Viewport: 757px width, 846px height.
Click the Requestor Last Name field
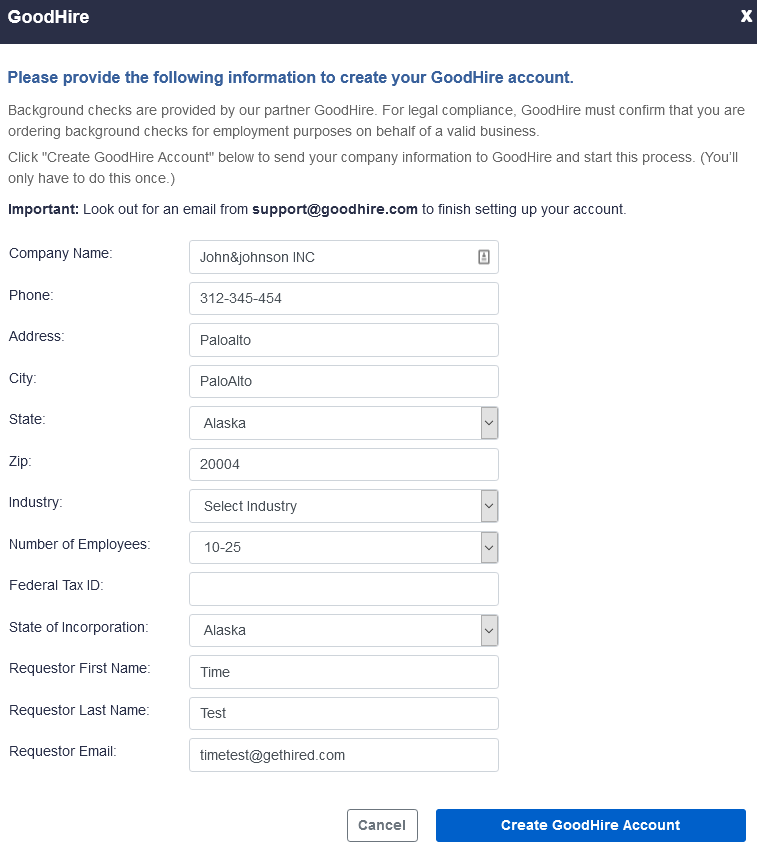[x=343, y=713]
